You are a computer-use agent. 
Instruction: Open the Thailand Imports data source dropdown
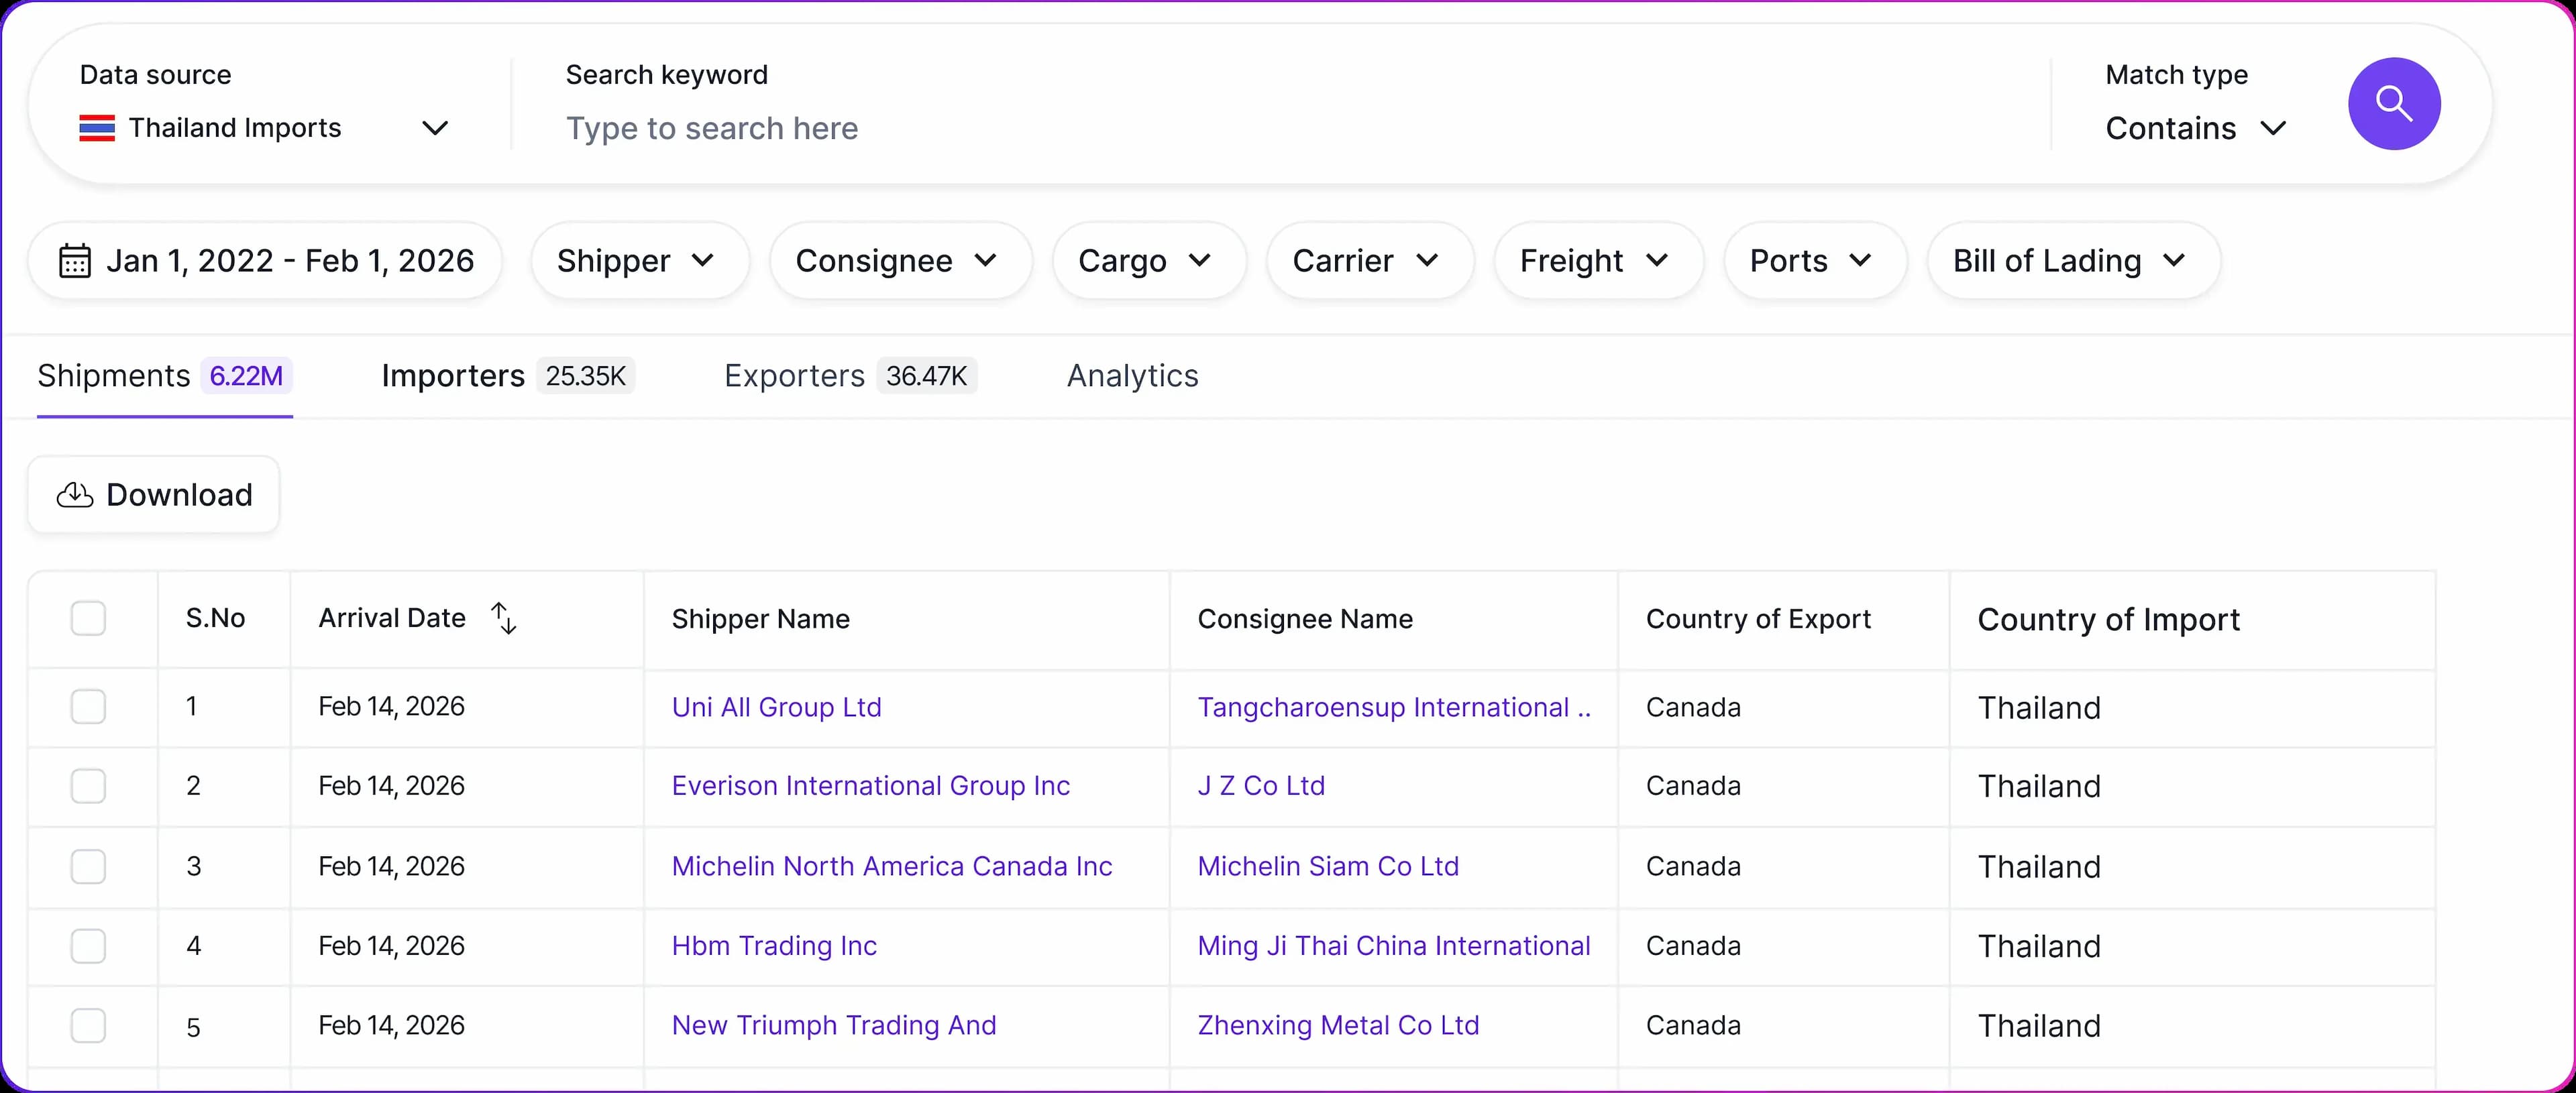pos(264,128)
